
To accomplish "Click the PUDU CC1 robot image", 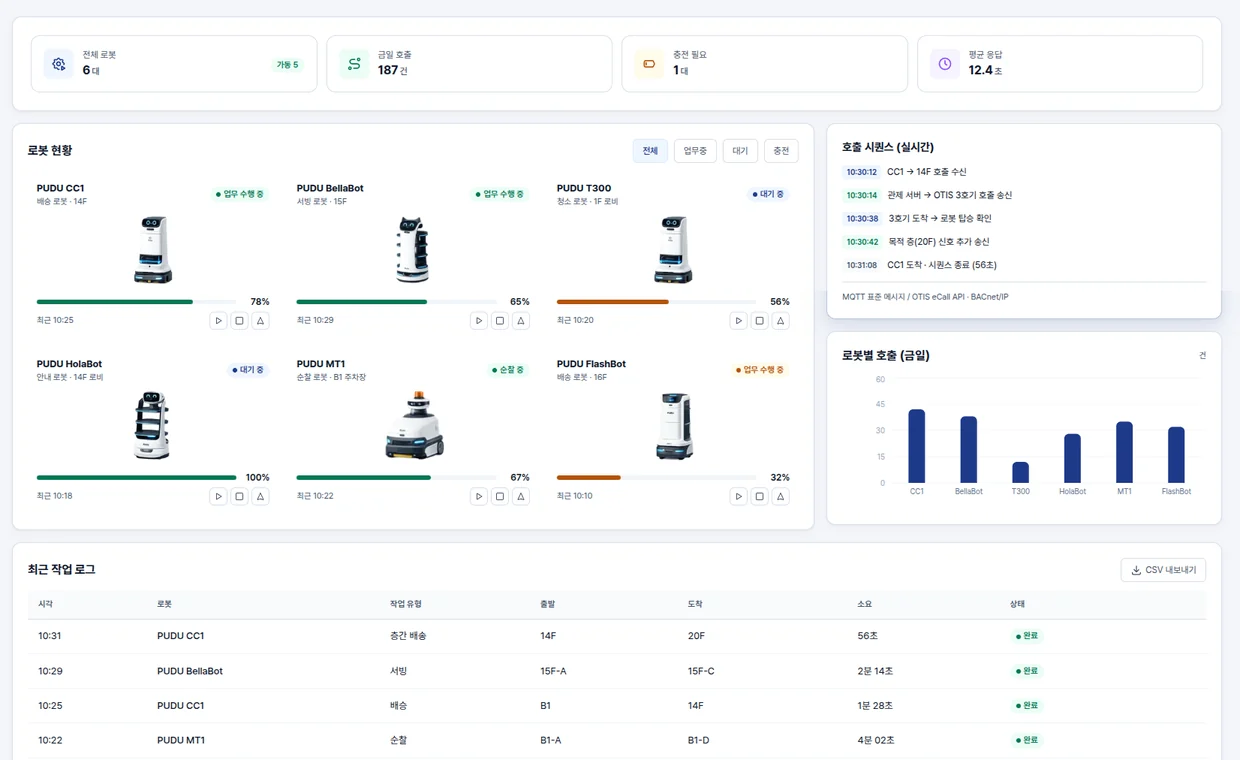I will [x=153, y=249].
